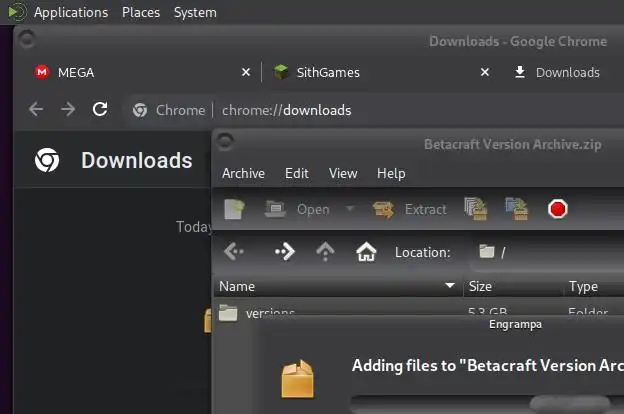The image size is (624, 414).
Task: Open the View menu in Engrampa
Action: click(x=343, y=174)
